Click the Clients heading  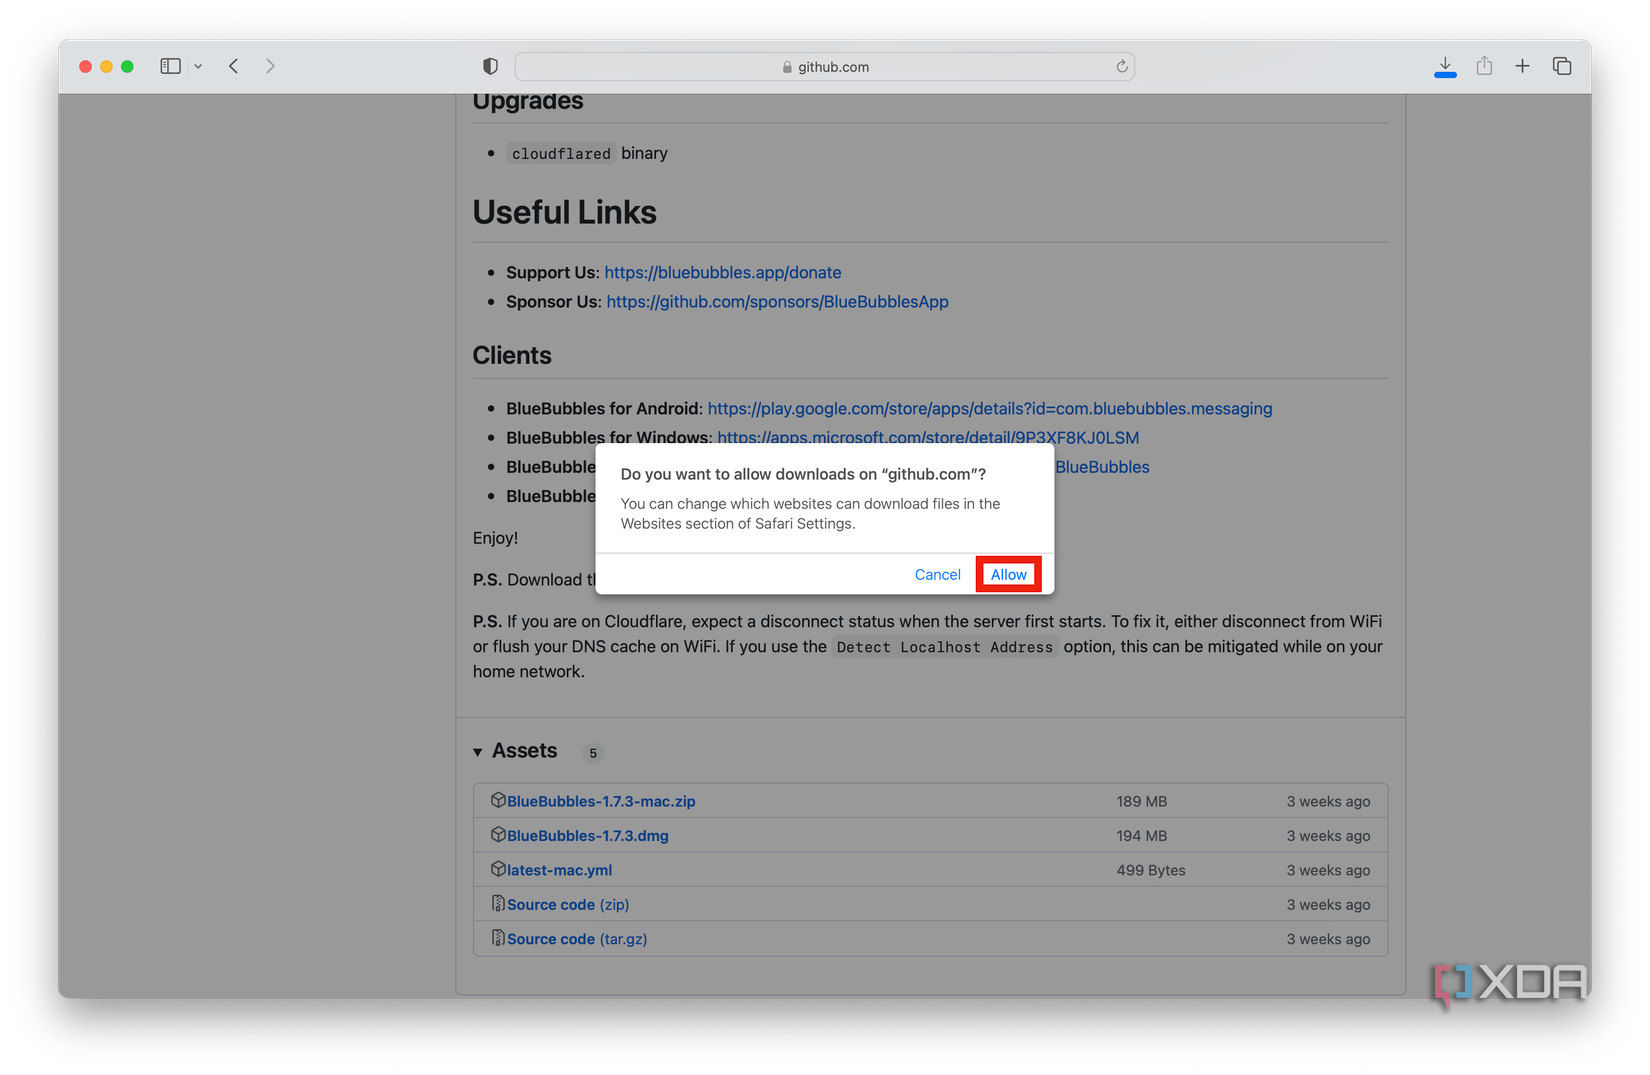coord(512,355)
